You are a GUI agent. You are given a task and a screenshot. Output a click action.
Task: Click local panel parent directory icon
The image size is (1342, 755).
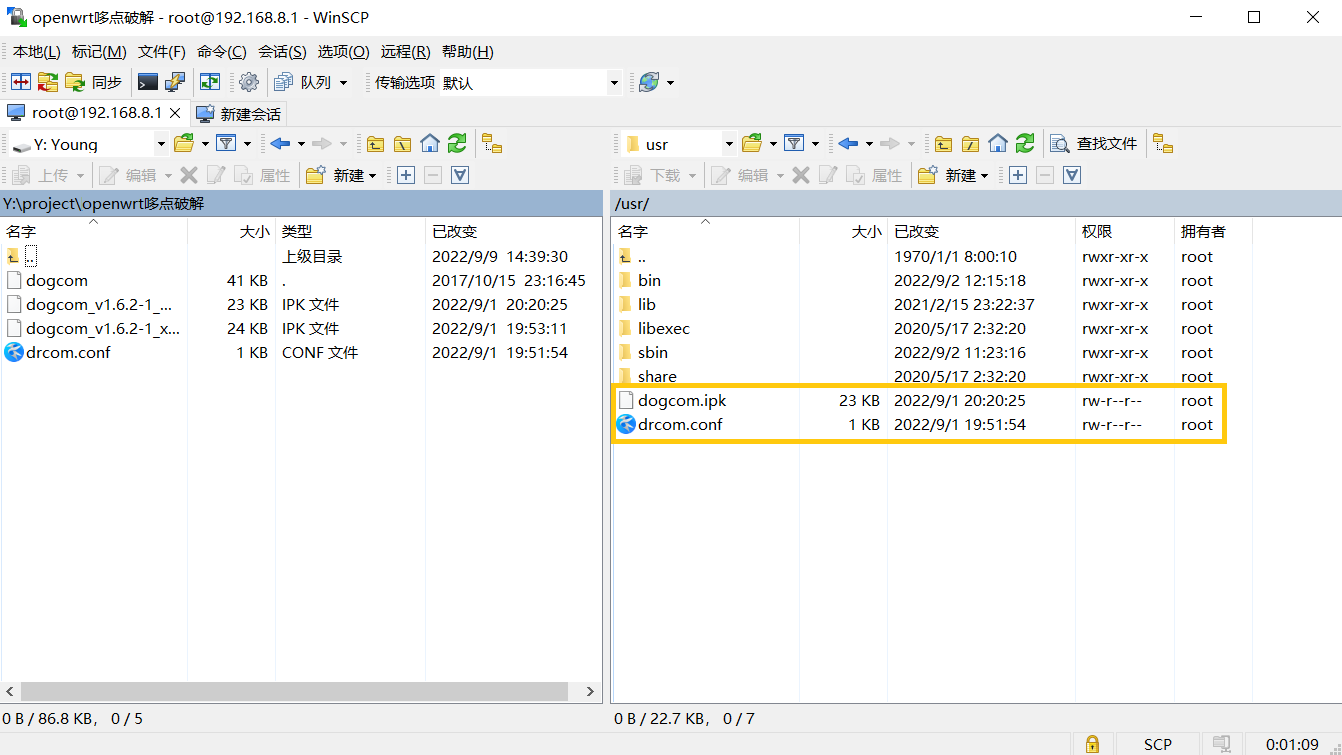[376, 144]
